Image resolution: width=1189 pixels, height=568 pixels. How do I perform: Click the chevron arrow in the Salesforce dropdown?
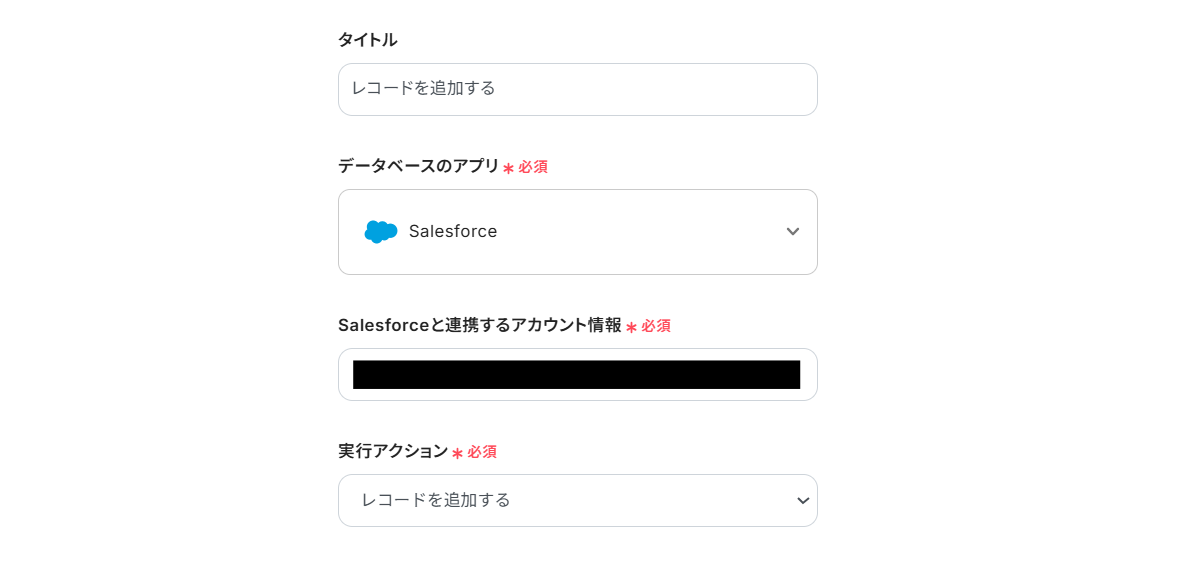click(793, 232)
